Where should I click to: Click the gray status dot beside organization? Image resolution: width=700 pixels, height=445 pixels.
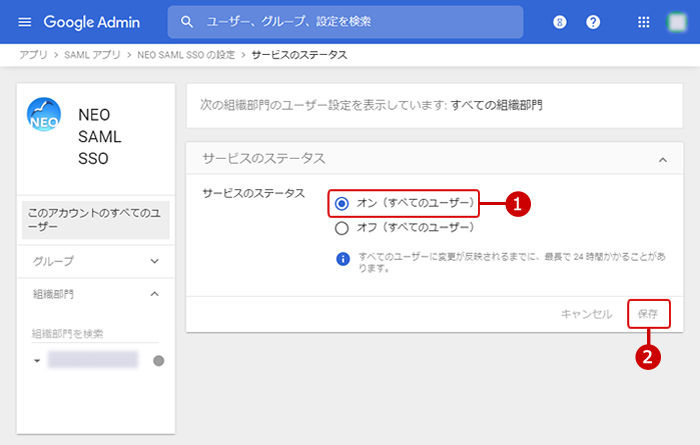pyautogui.click(x=158, y=361)
